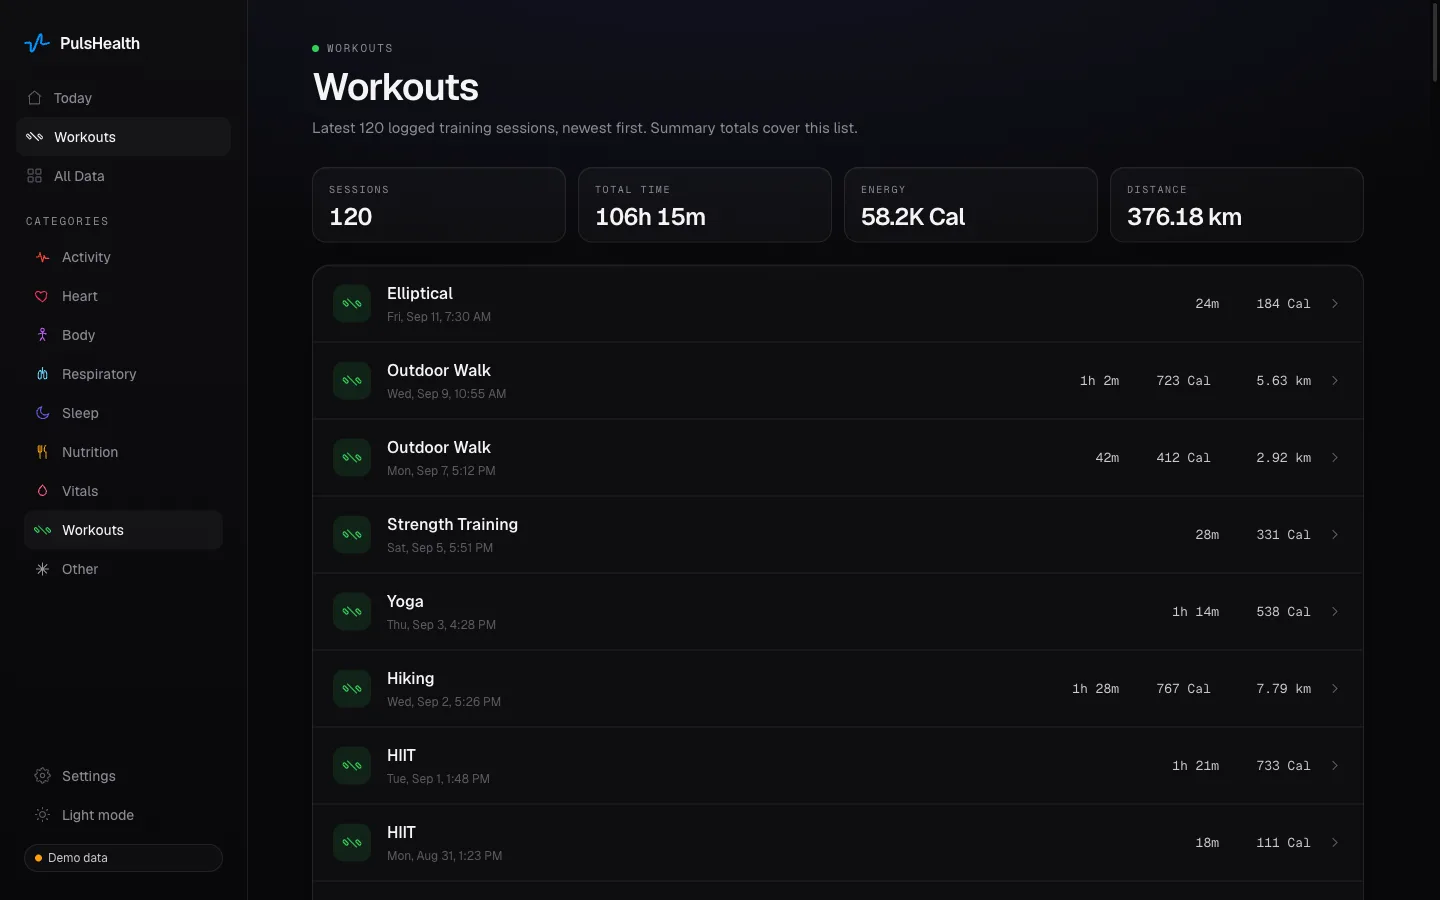Toggle Light mode in the sidebar
1440x900 pixels.
click(x=123, y=815)
